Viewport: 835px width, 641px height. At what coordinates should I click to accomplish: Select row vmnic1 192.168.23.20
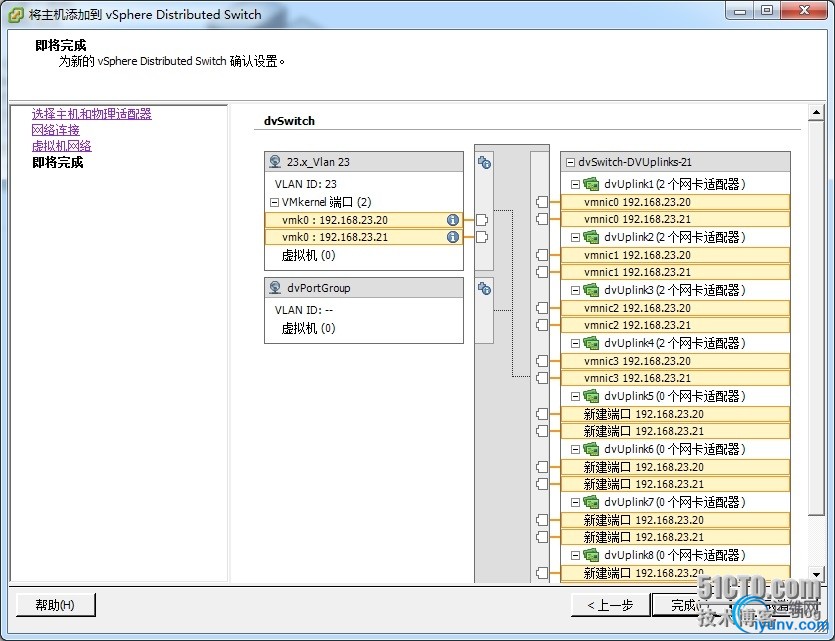point(675,255)
